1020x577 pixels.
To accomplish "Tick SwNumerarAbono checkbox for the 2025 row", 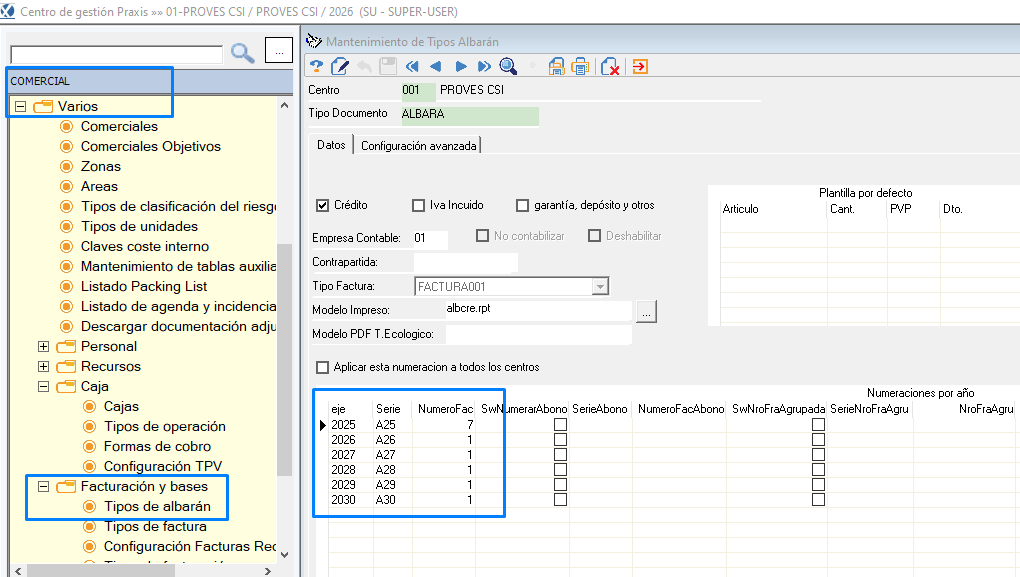I will tap(560, 425).
